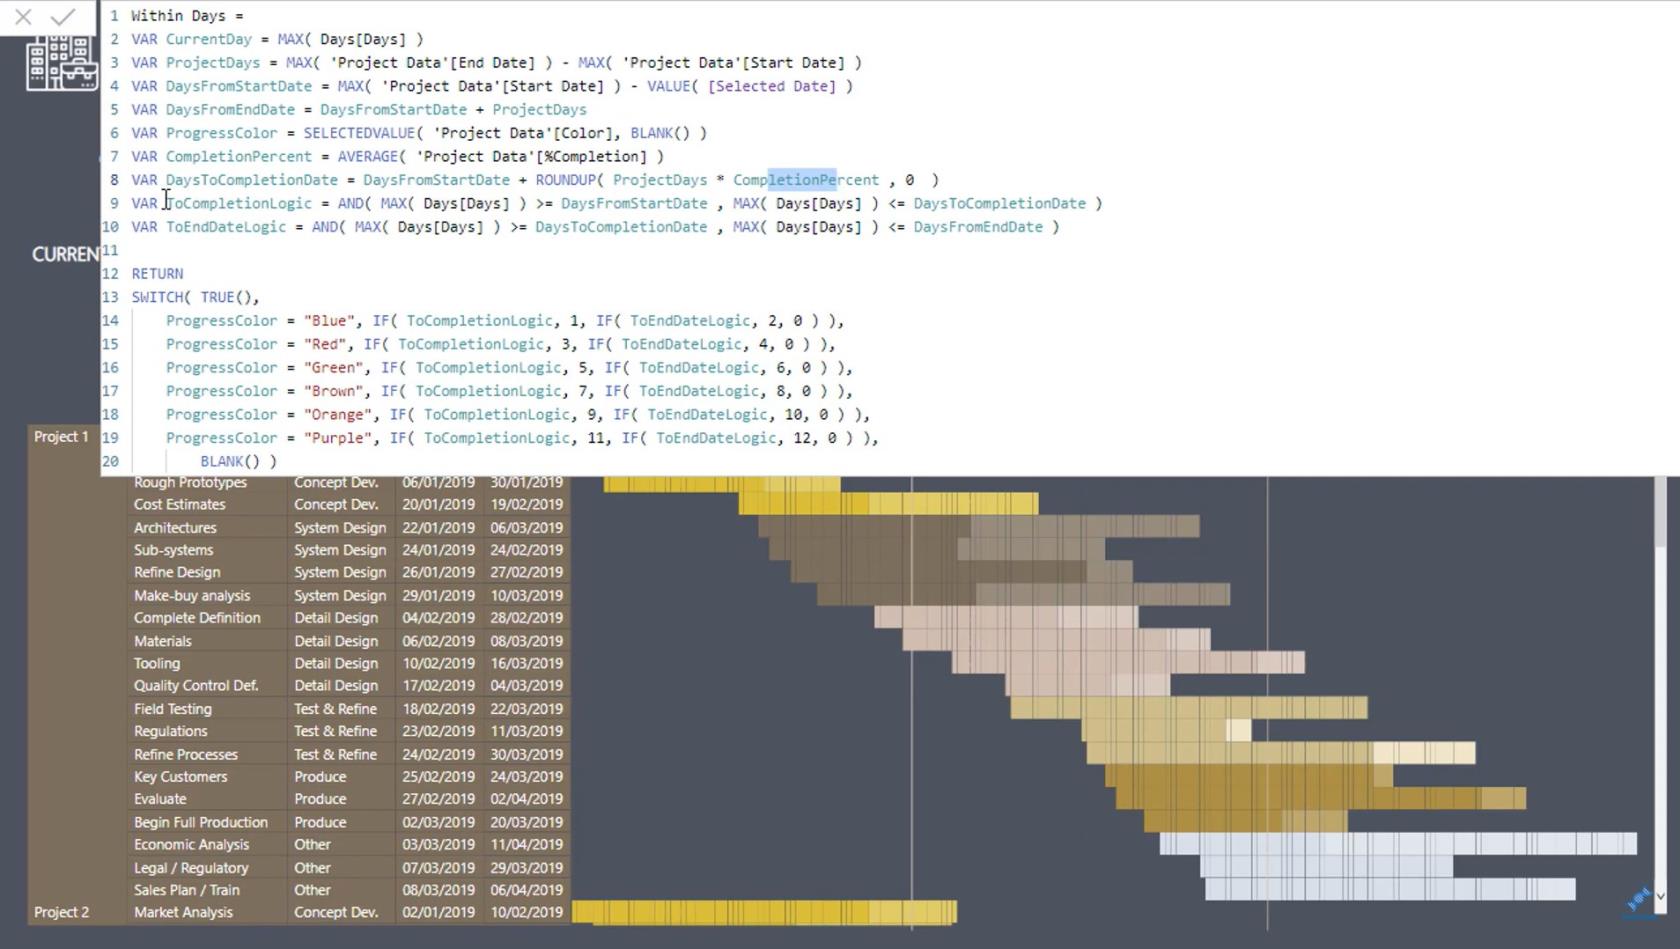
Task: Click end date 11/04/2019 cell
Action: [526, 844]
